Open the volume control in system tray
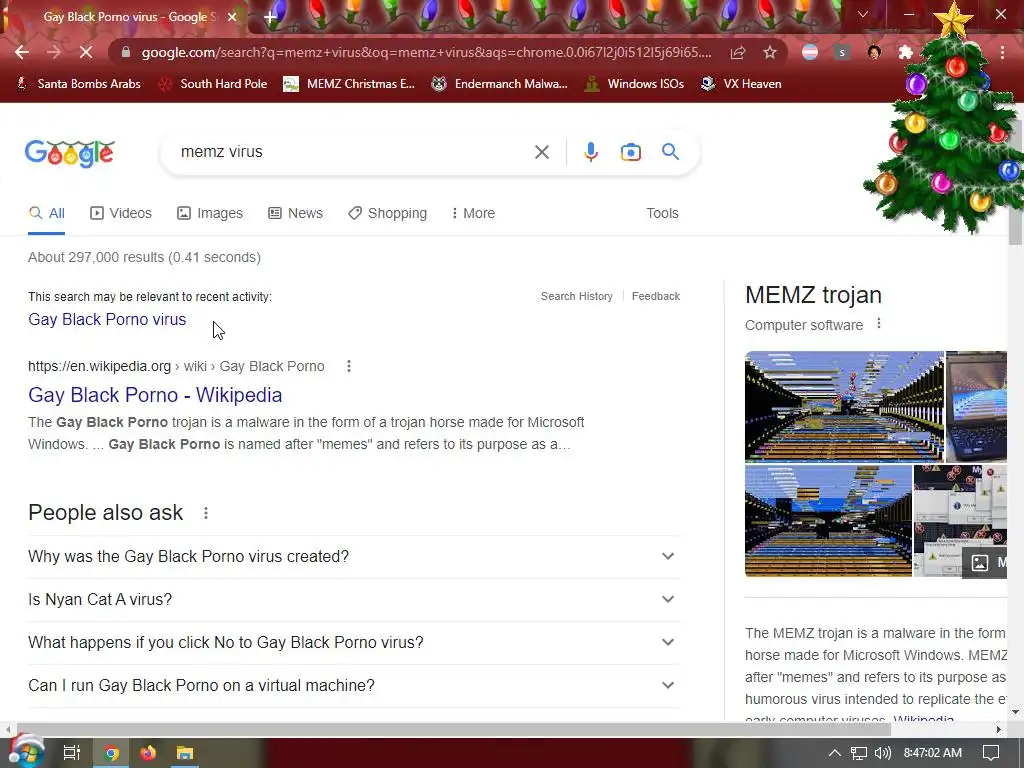This screenshot has height=768, width=1024. coord(882,753)
